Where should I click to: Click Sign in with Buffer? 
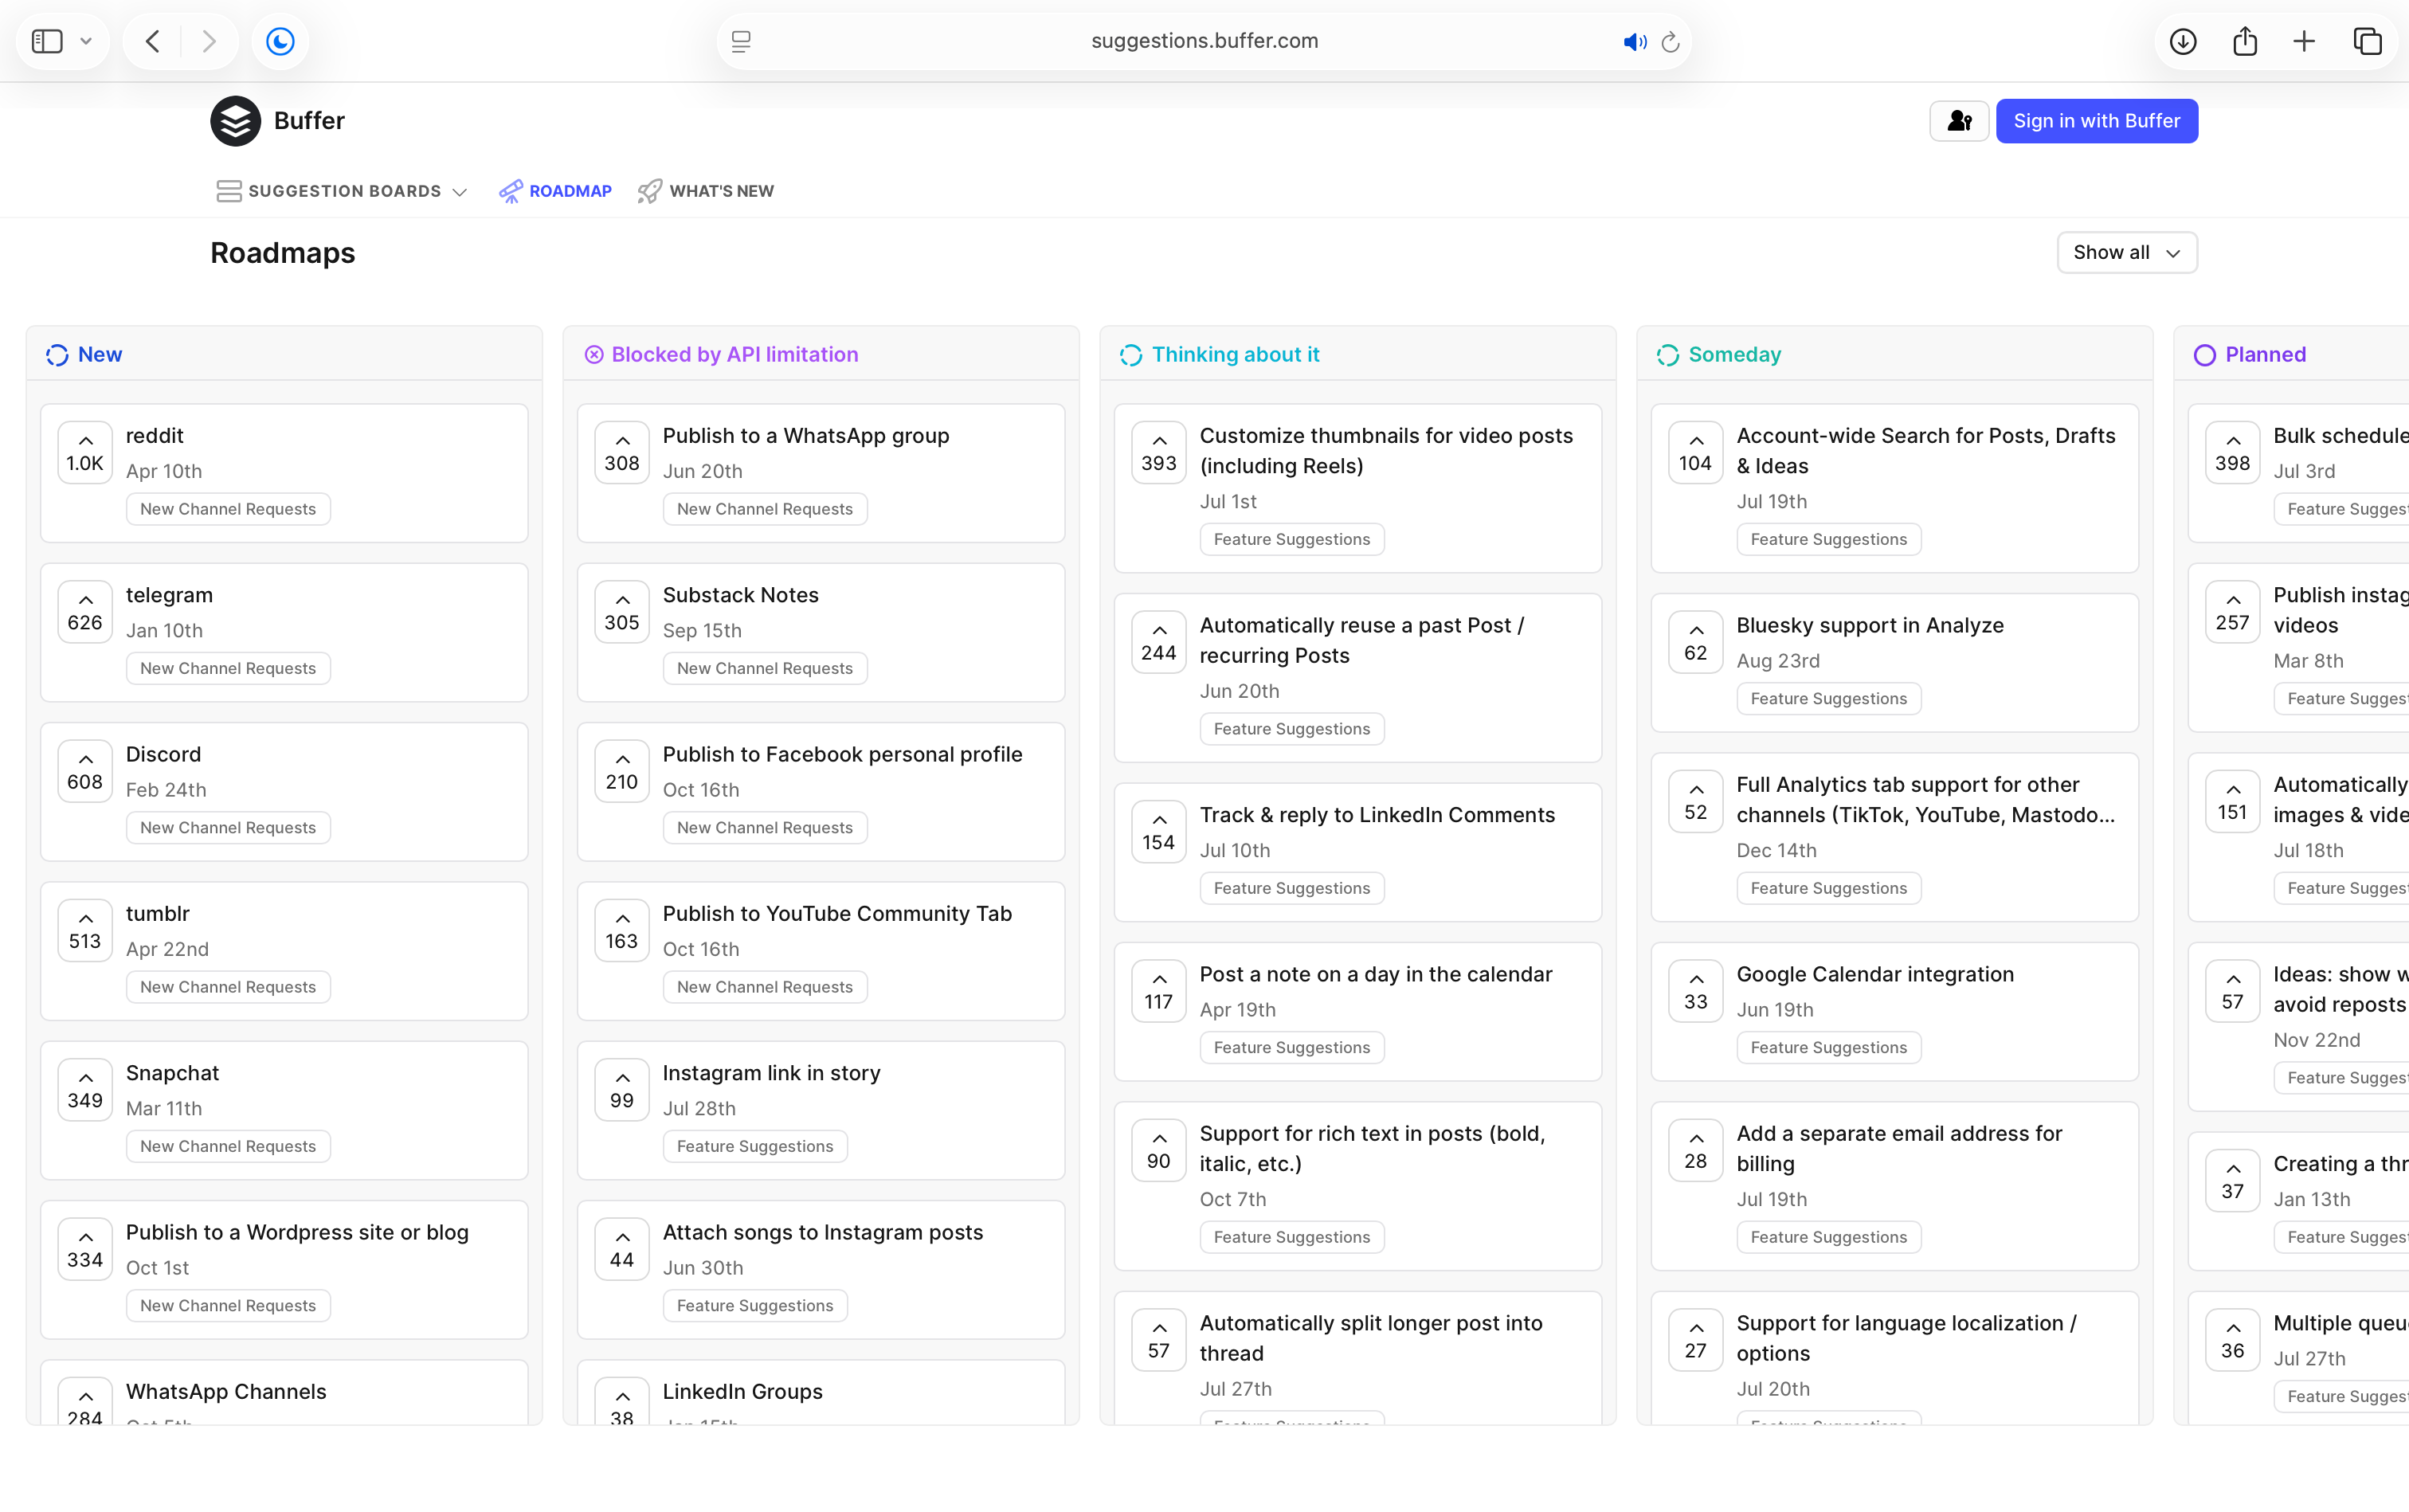(x=2096, y=120)
